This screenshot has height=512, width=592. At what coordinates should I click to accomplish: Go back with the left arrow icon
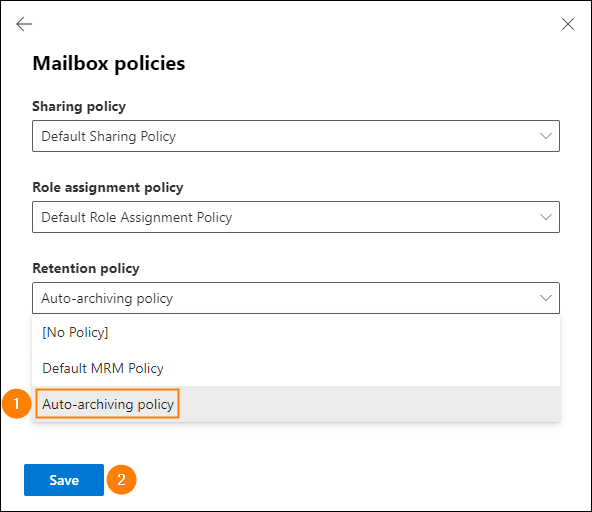pos(24,24)
